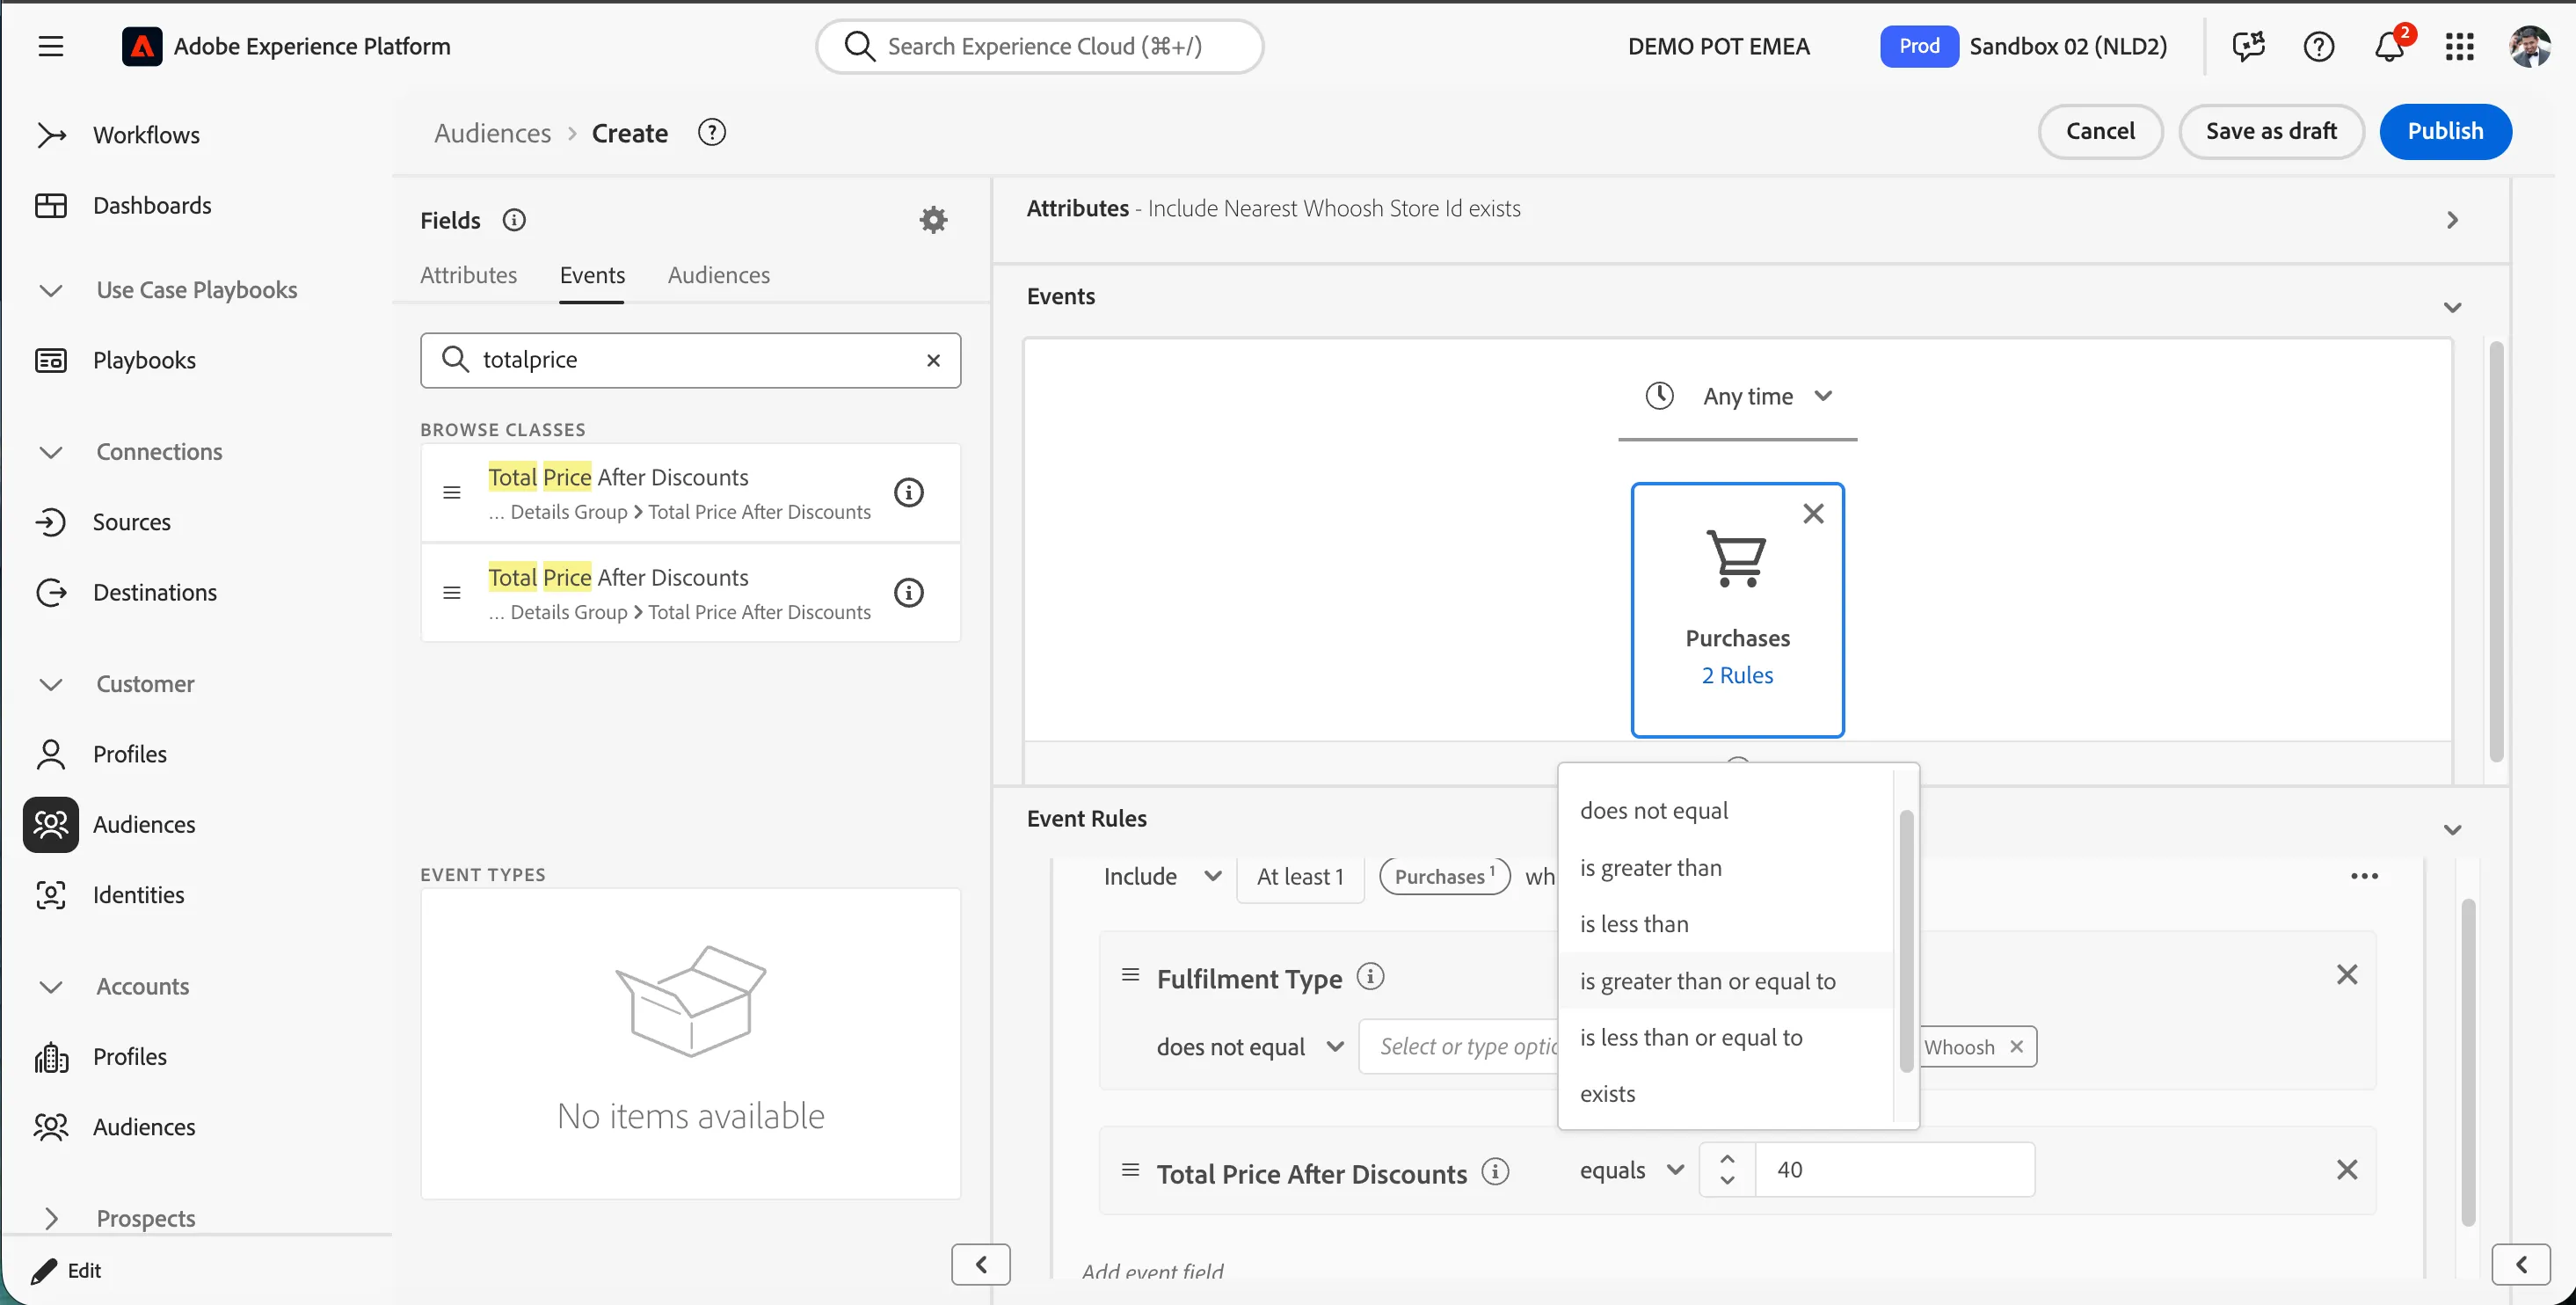The image size is (2576, 1305).
Task: Collapse the Event Rules section chevron
Action: [x=2452, y=830]
